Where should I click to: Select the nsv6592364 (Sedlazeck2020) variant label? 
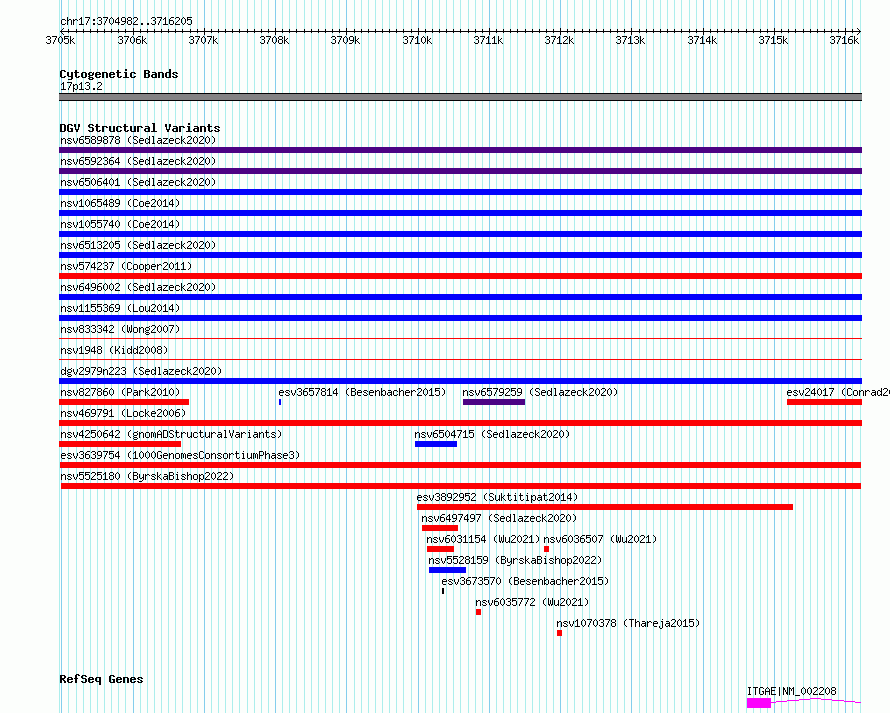138,161
